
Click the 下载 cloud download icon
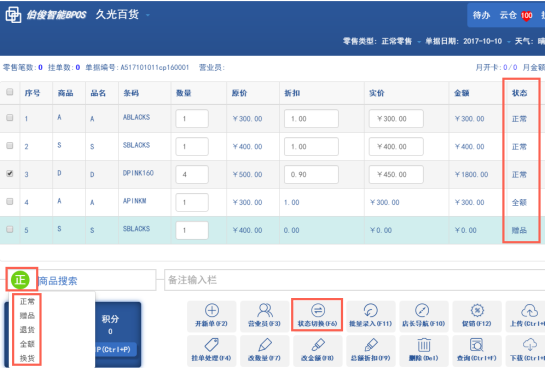click(529, 345)
